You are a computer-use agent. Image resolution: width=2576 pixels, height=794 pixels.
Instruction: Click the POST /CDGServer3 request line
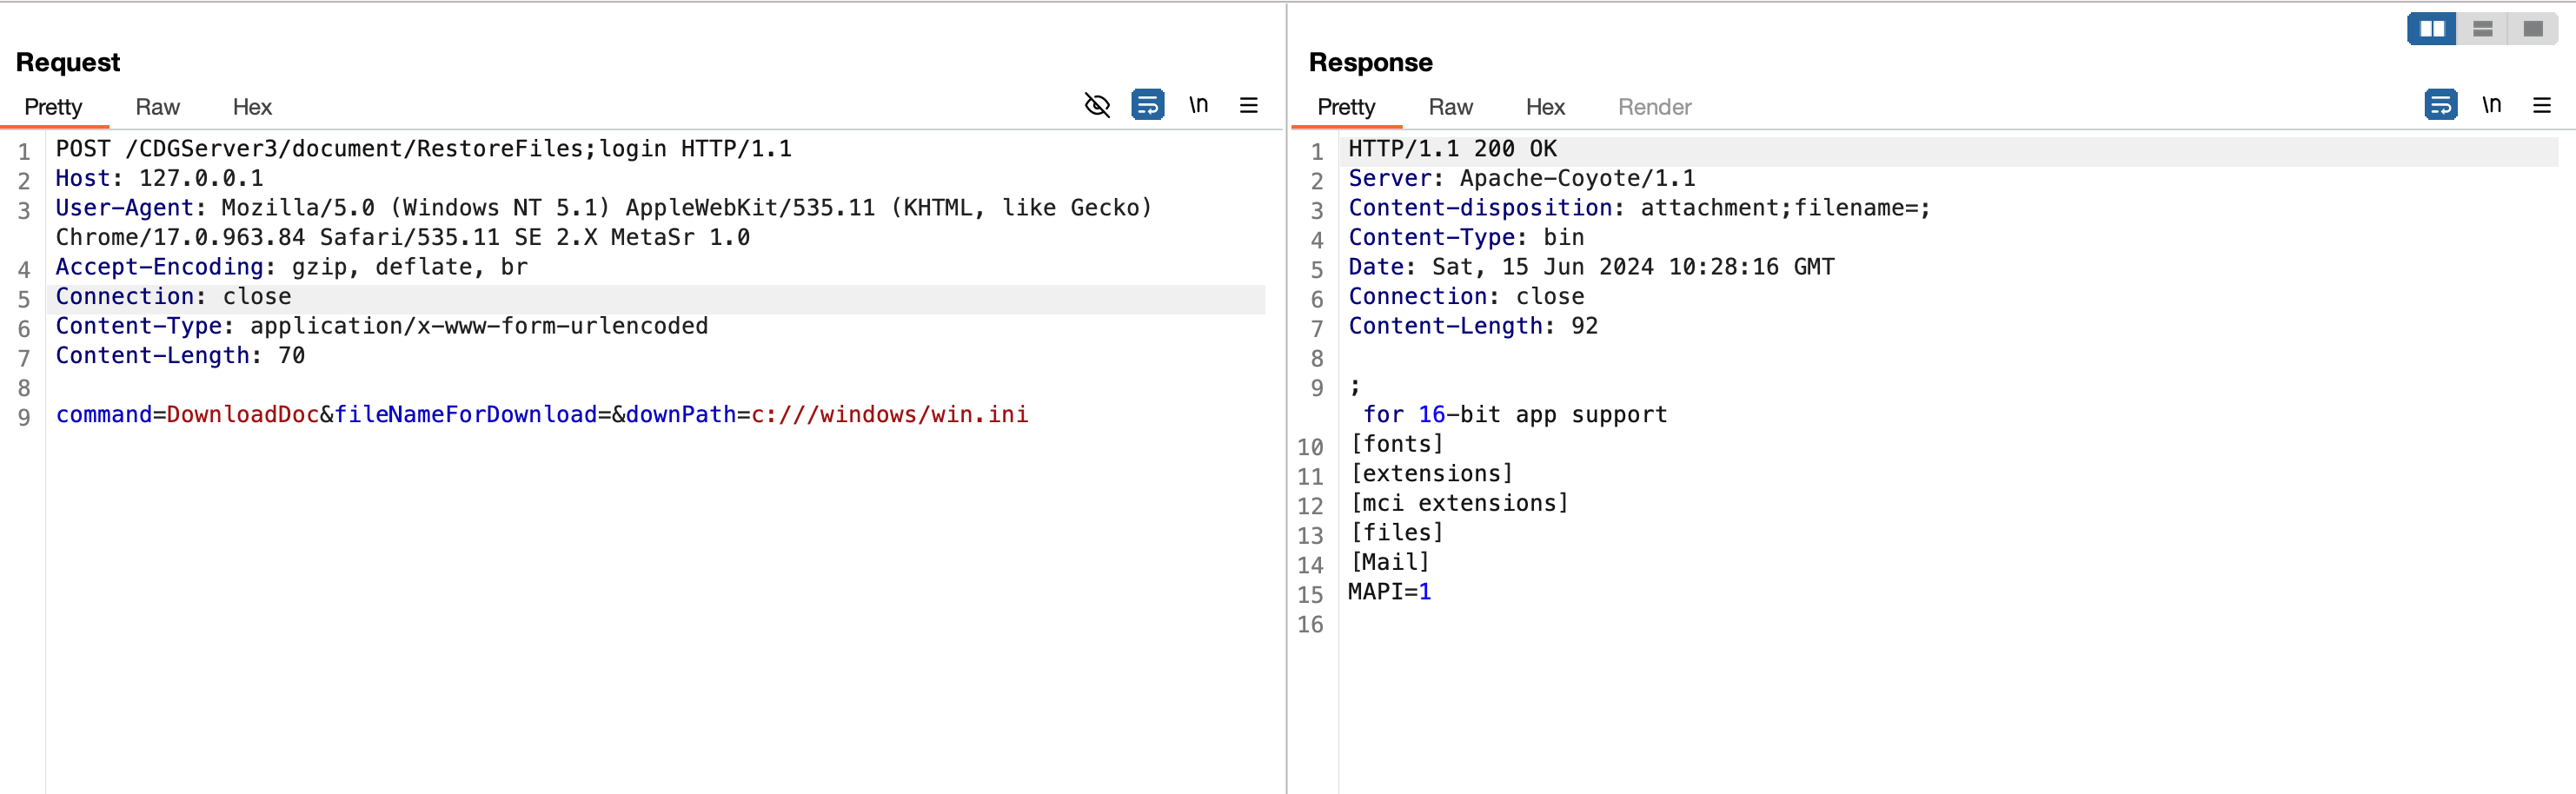423,149
